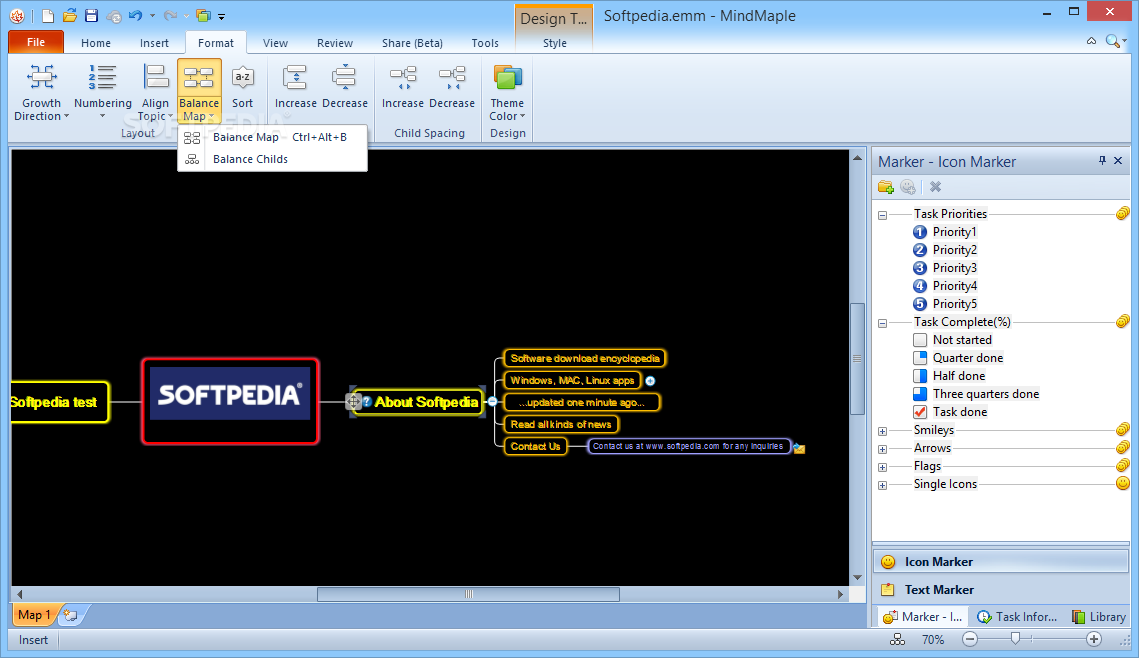Click the horizontal scrollbar thumb
This screenshot has height=658, width=1139.
tap(469, 594)
